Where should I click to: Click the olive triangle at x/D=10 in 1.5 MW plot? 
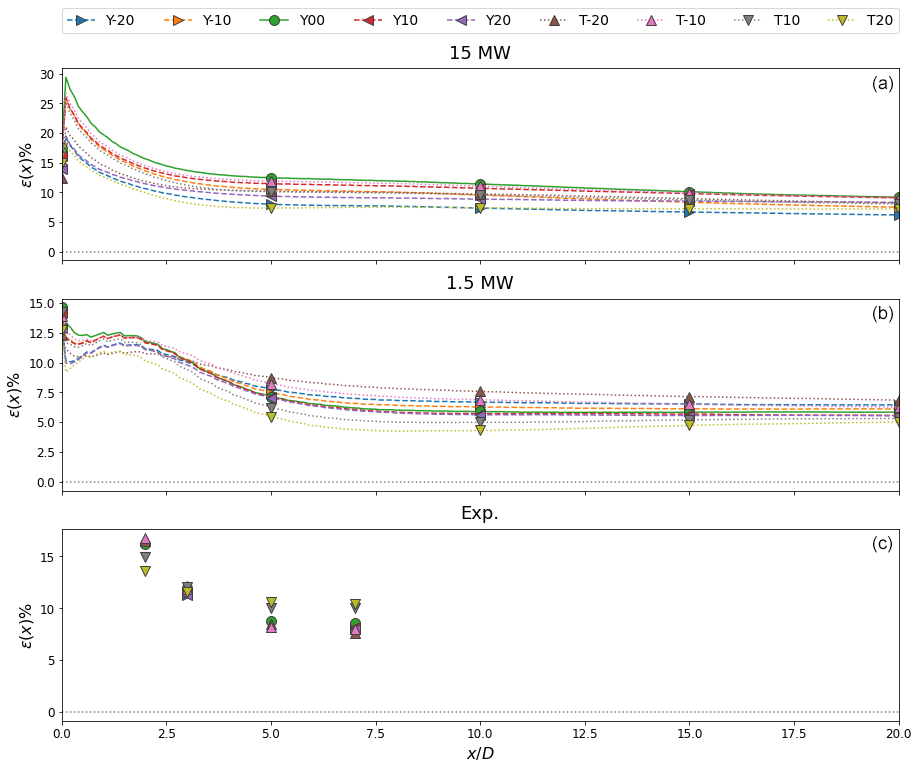click(x=480, y=430)
